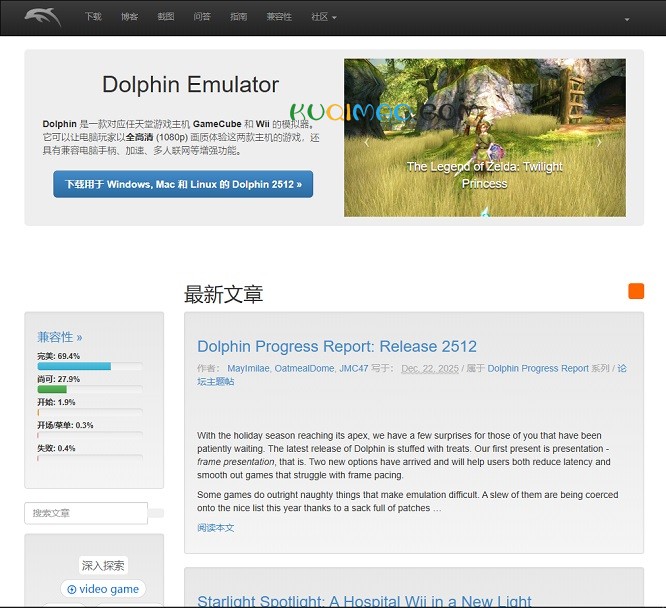This screenshot has width=666, height=608.
Task: Open the Zelda Twilight Princess screenshot
Action: coord(485,138)
